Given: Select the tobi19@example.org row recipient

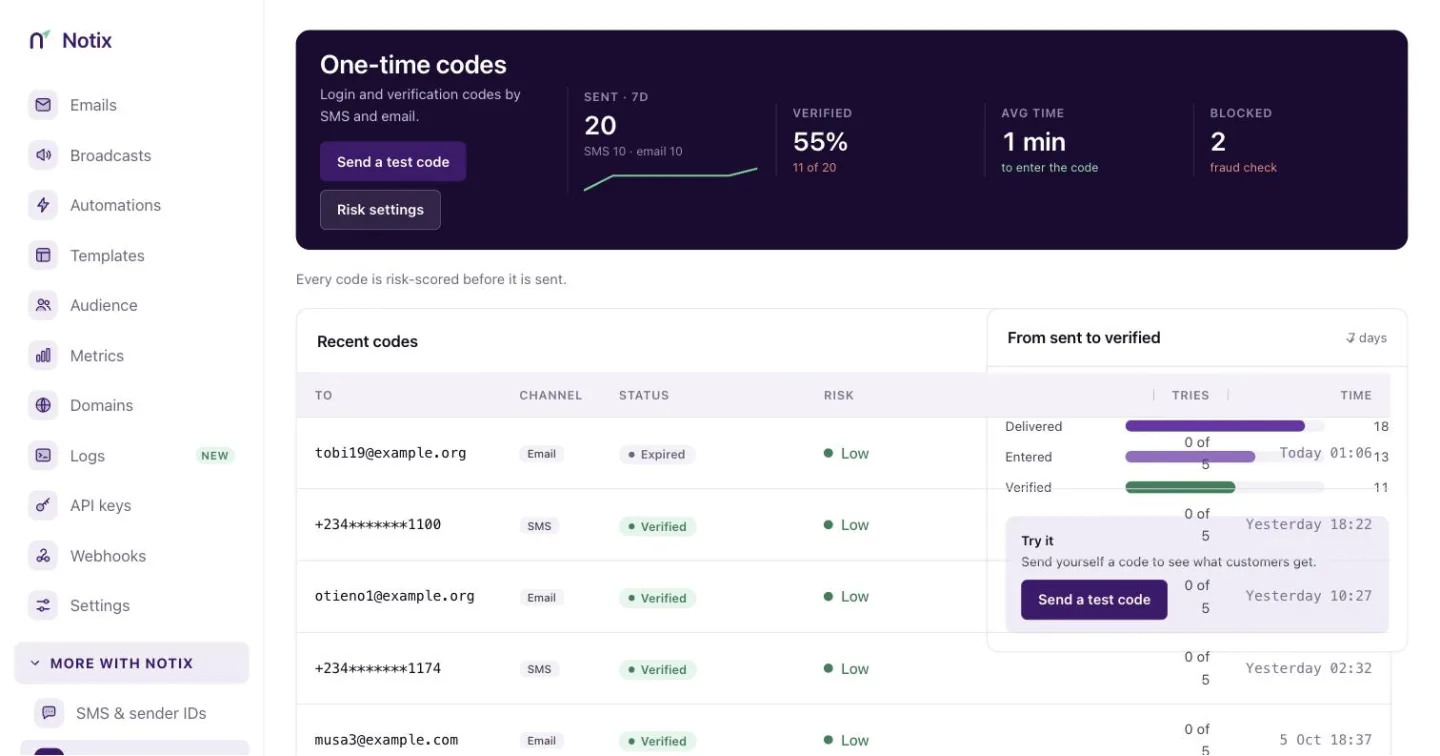Looking at the screenshot, I should (x=390, y=453).
